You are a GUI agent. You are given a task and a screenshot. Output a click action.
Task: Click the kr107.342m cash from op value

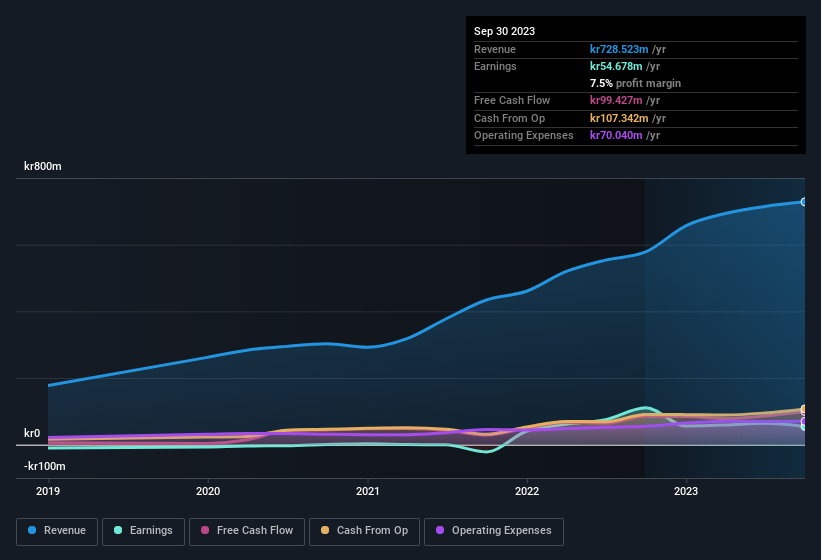619,118
